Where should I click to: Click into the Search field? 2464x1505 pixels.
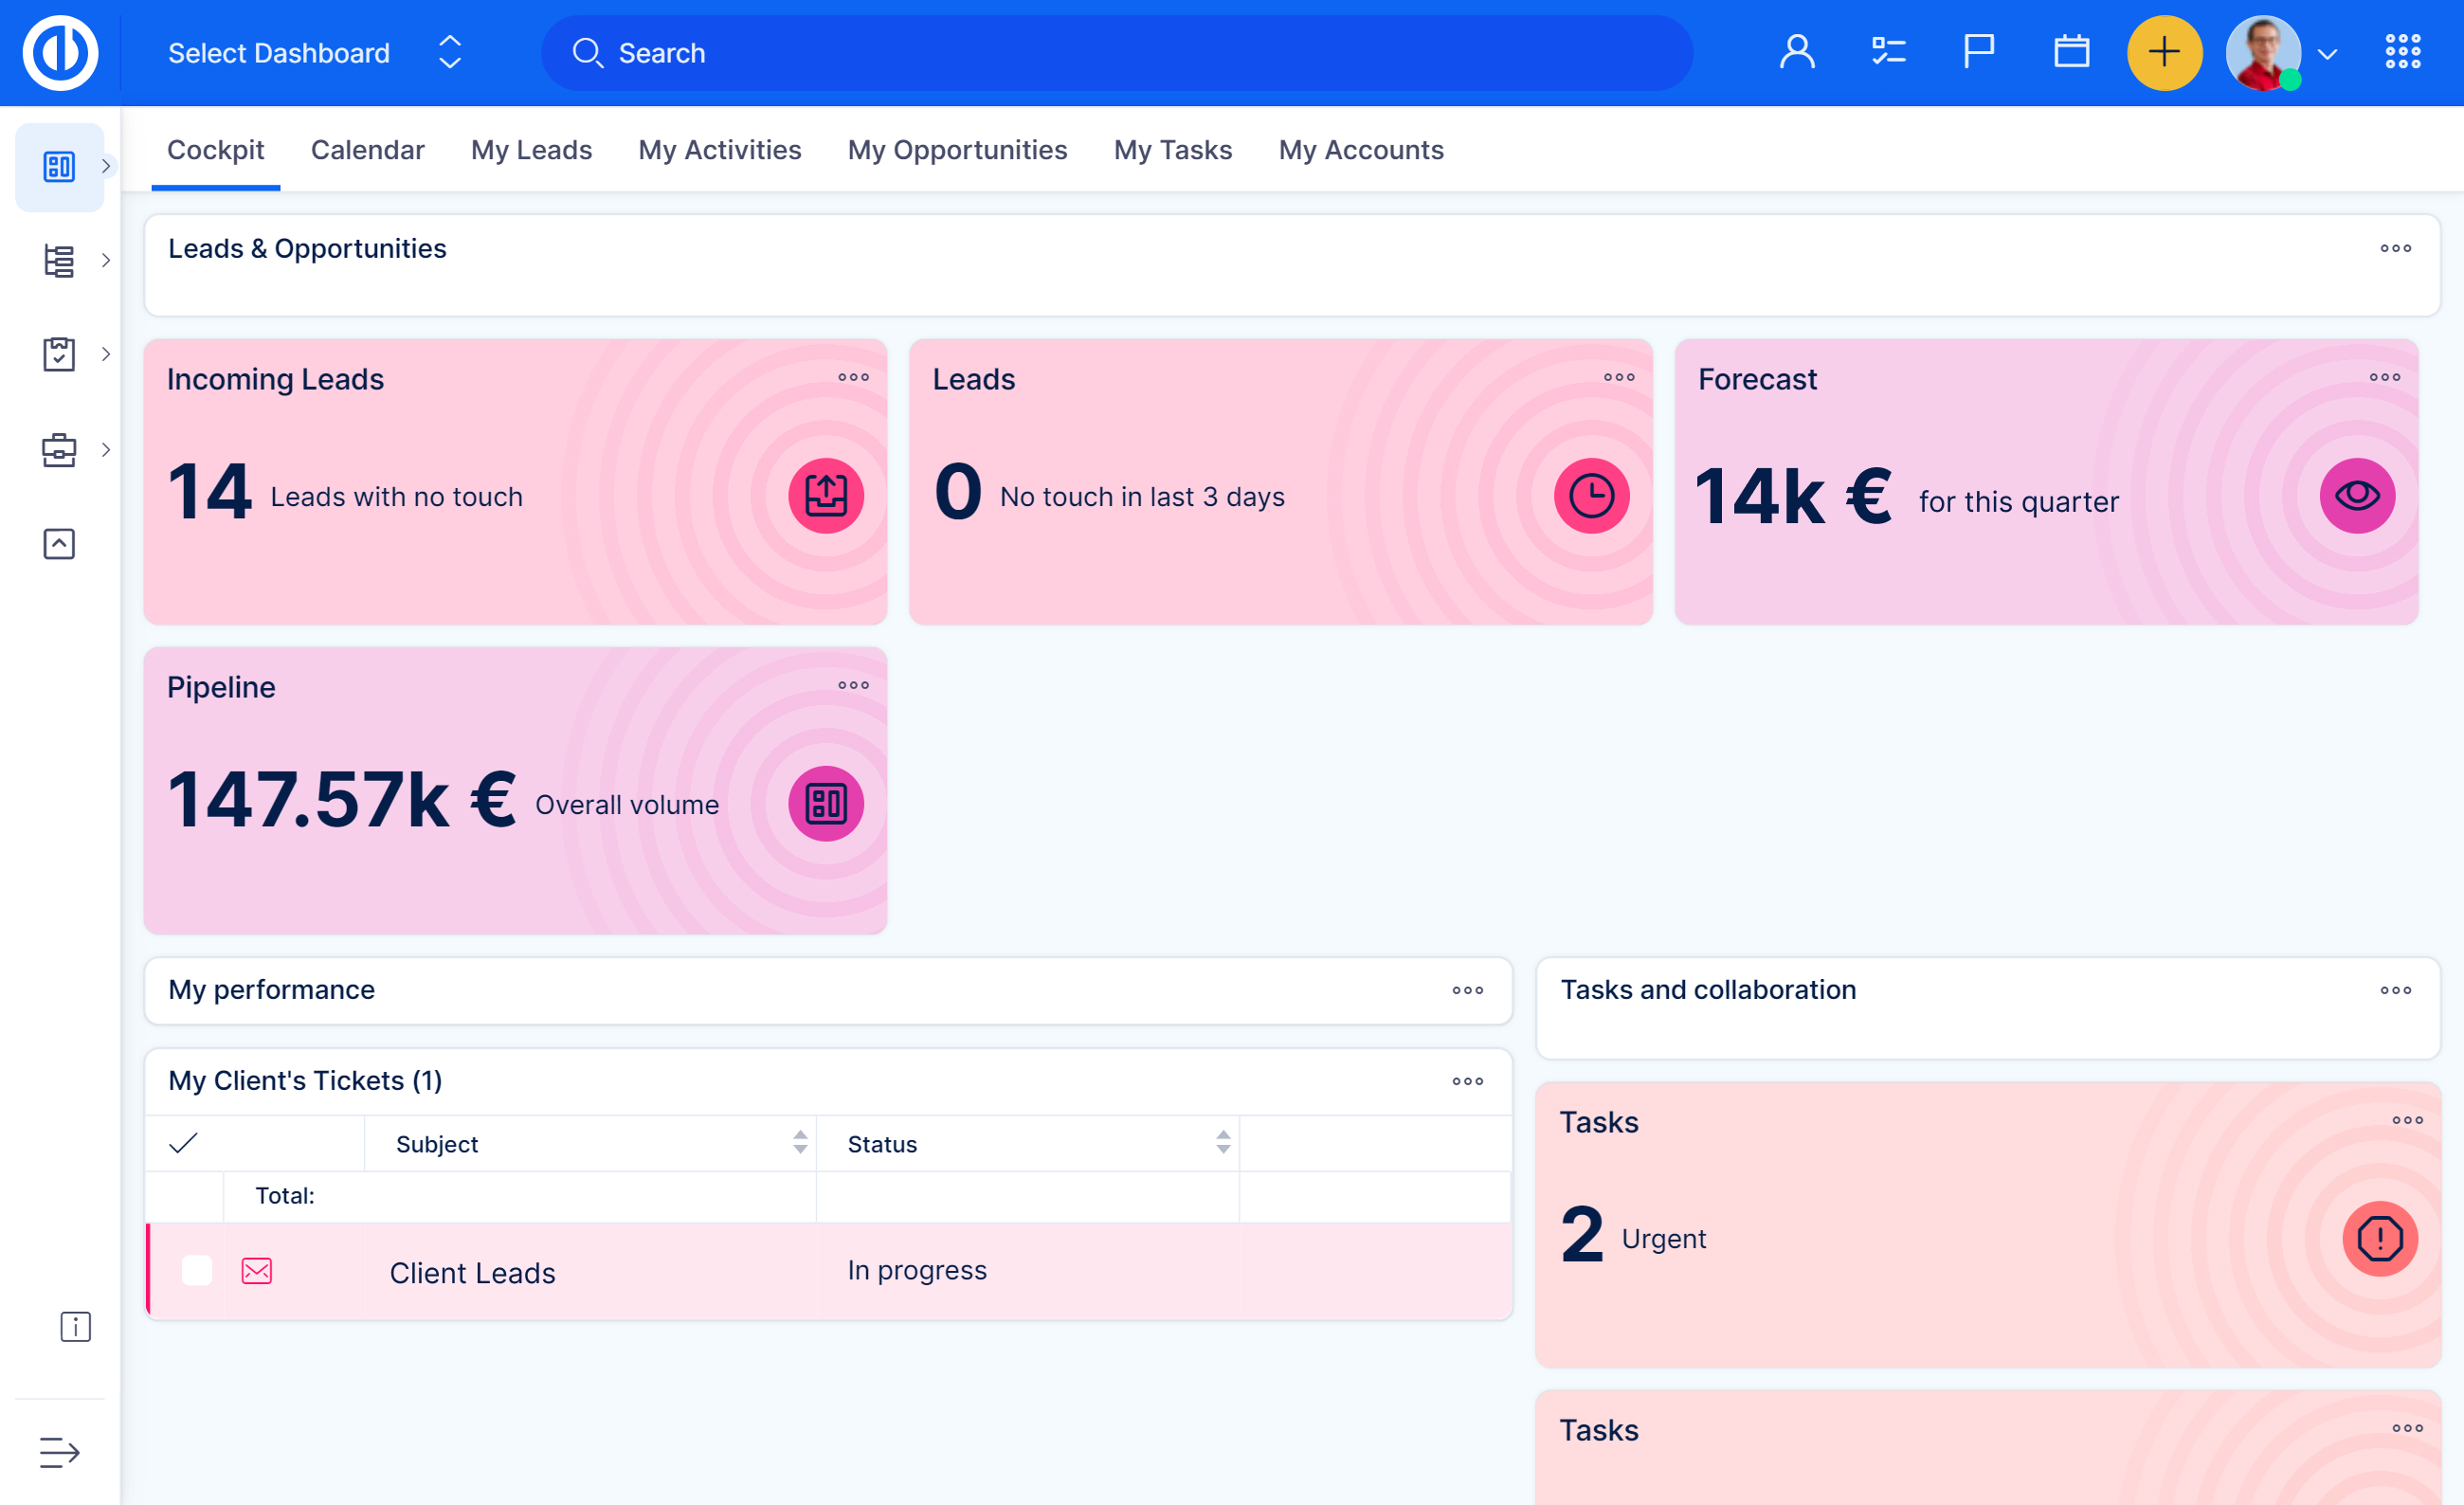point(1115,53)
